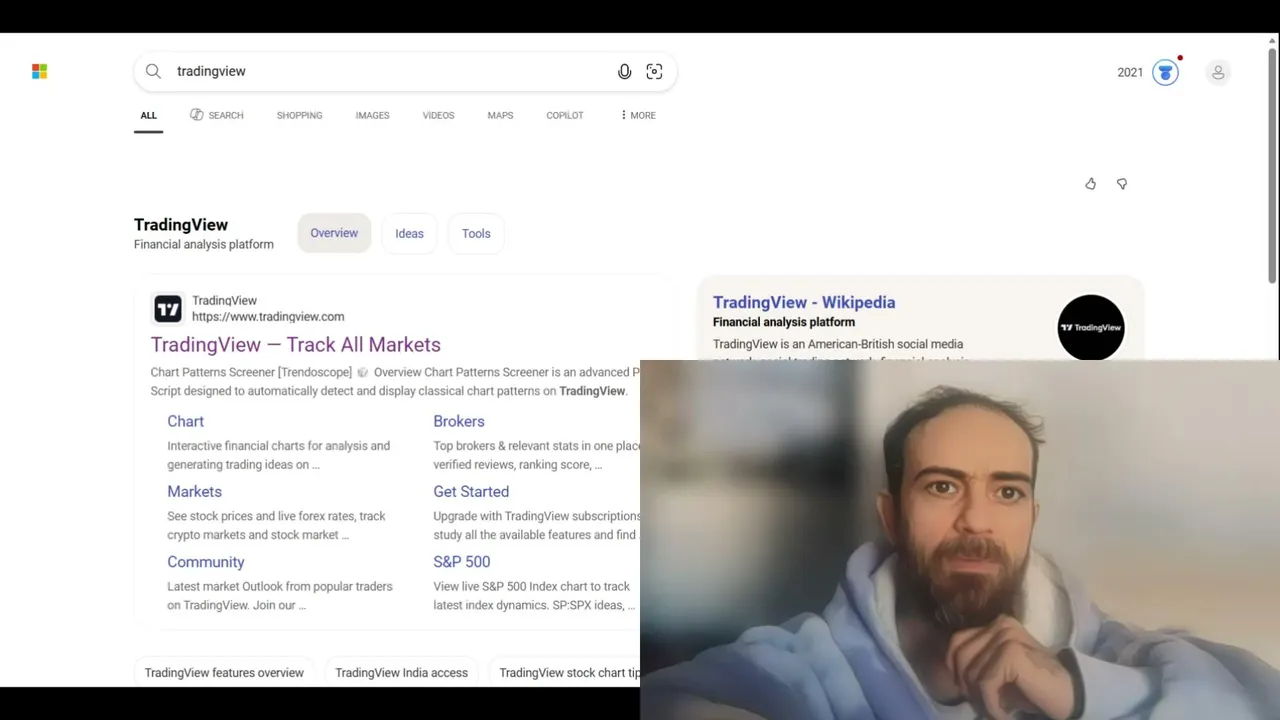Image resolution: width=1280 pixels, height=720 pixels.
Task: Select the ALL results tab
Action: coord(148,116)
